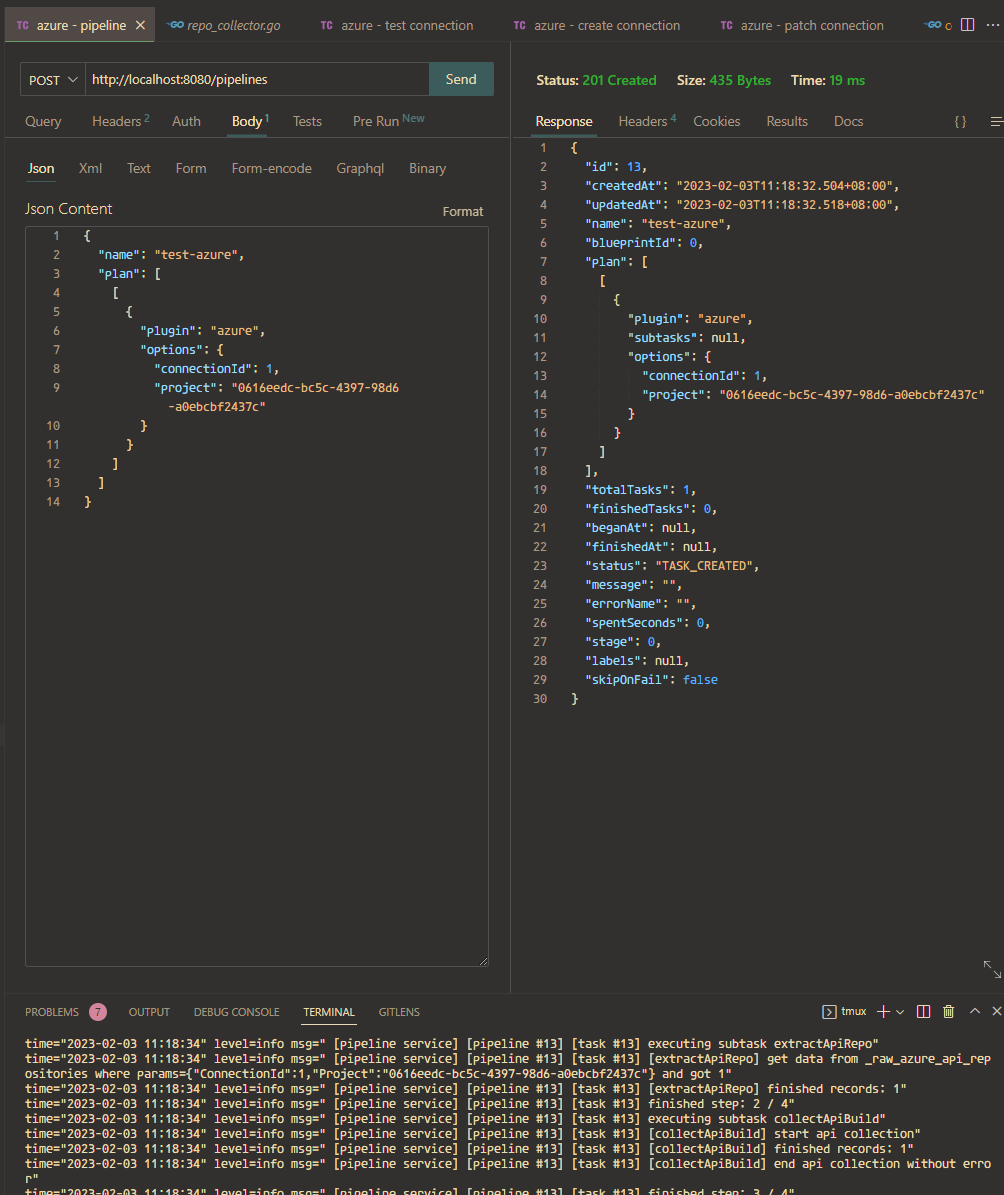Select the Graphql body type

(x=360, y=168)
